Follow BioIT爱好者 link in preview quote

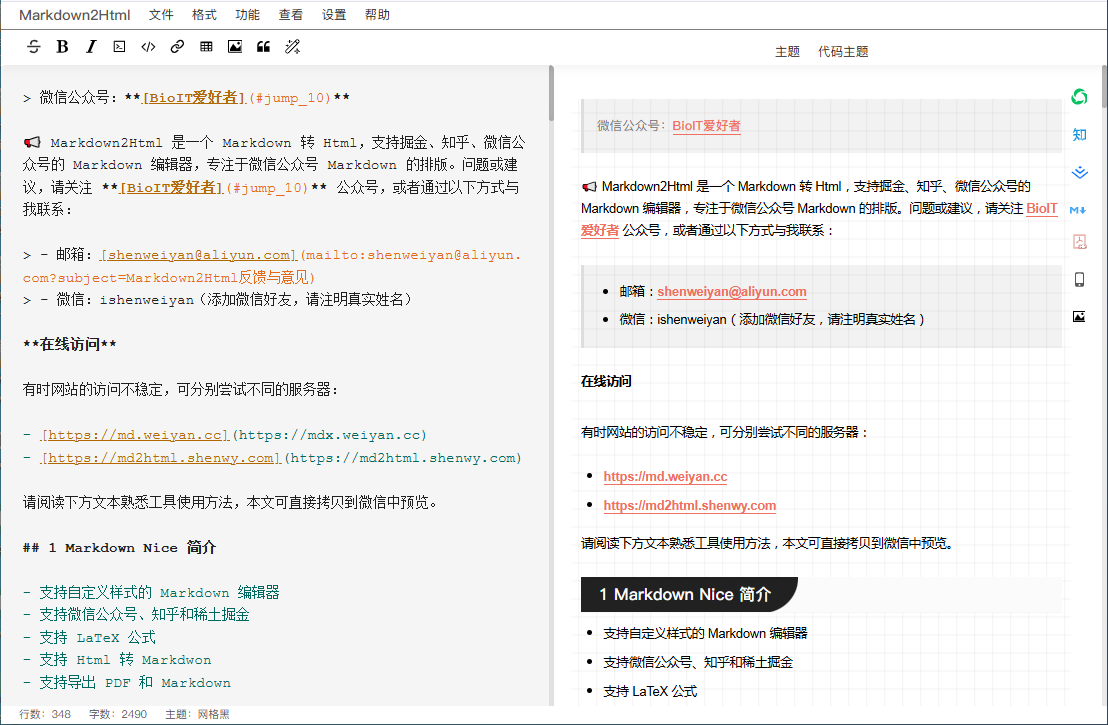click(x=706, y=126)
